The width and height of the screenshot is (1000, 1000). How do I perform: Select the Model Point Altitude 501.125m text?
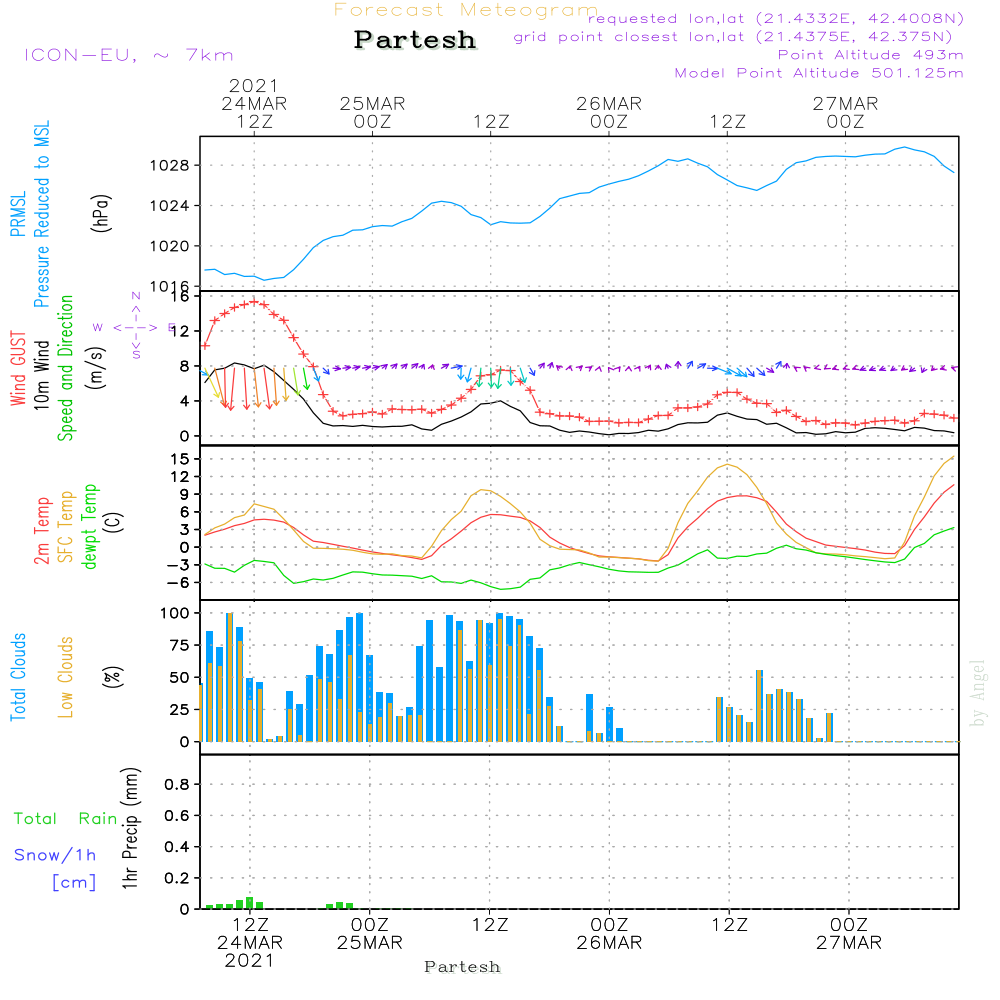click(819, 73)
